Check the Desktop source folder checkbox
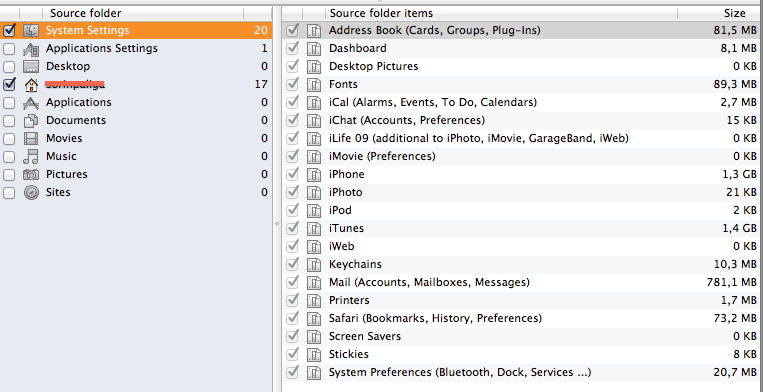 [x=9, y=67]
